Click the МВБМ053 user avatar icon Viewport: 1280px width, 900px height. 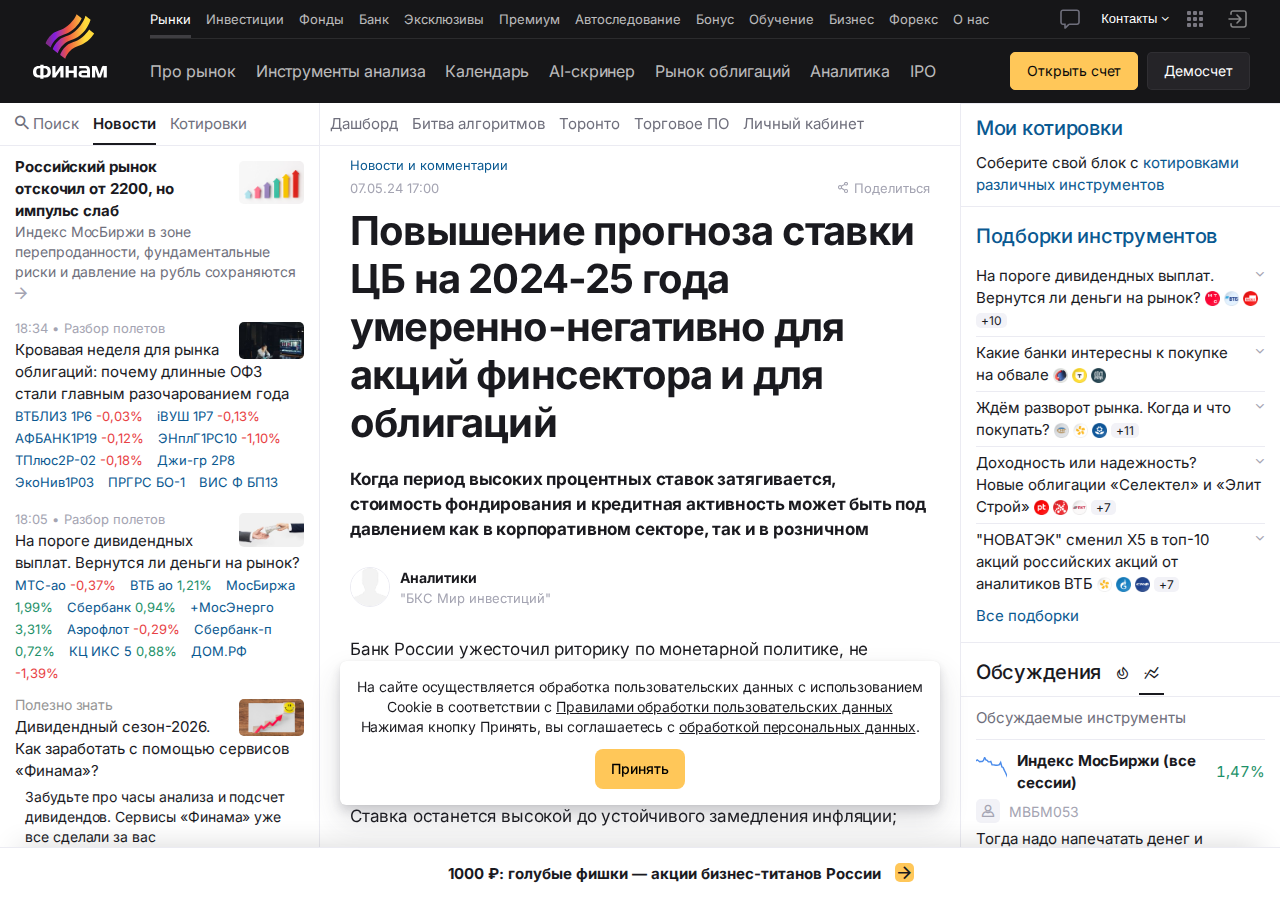[x=988, y=812]
